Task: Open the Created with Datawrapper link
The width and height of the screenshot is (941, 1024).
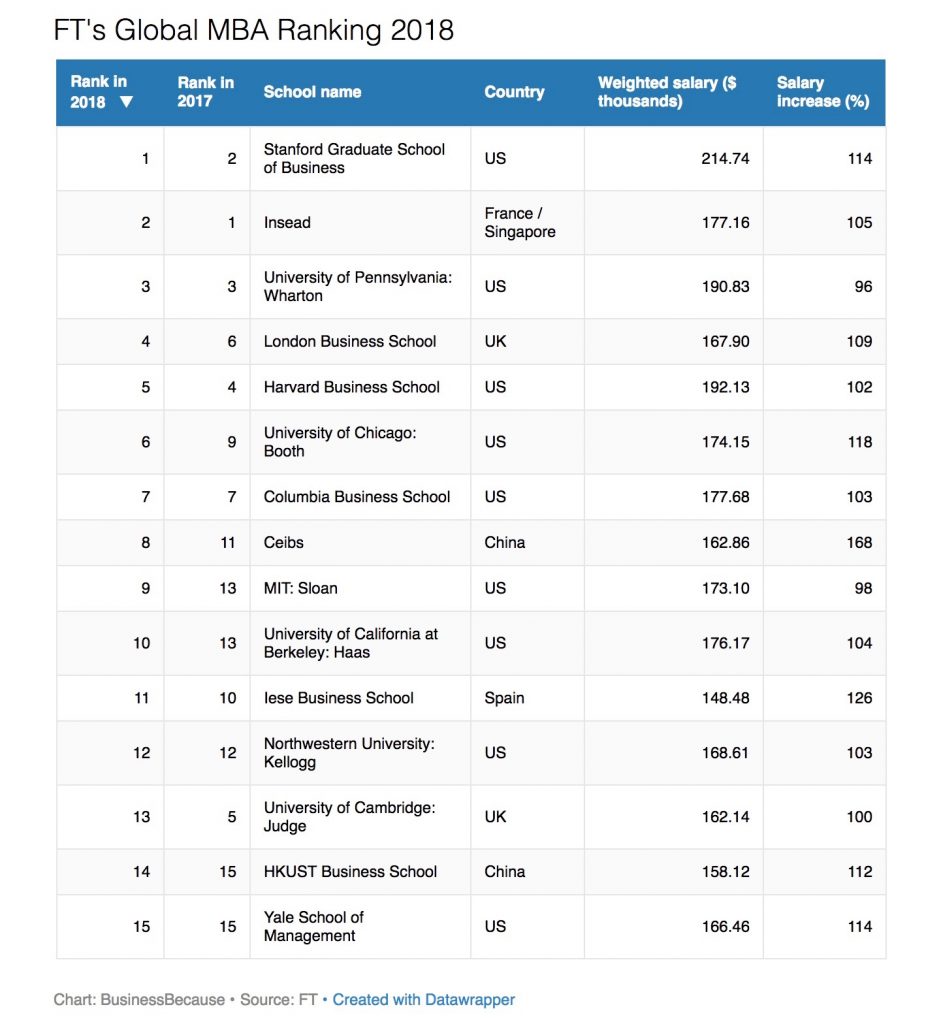Action: coord(424,999)
